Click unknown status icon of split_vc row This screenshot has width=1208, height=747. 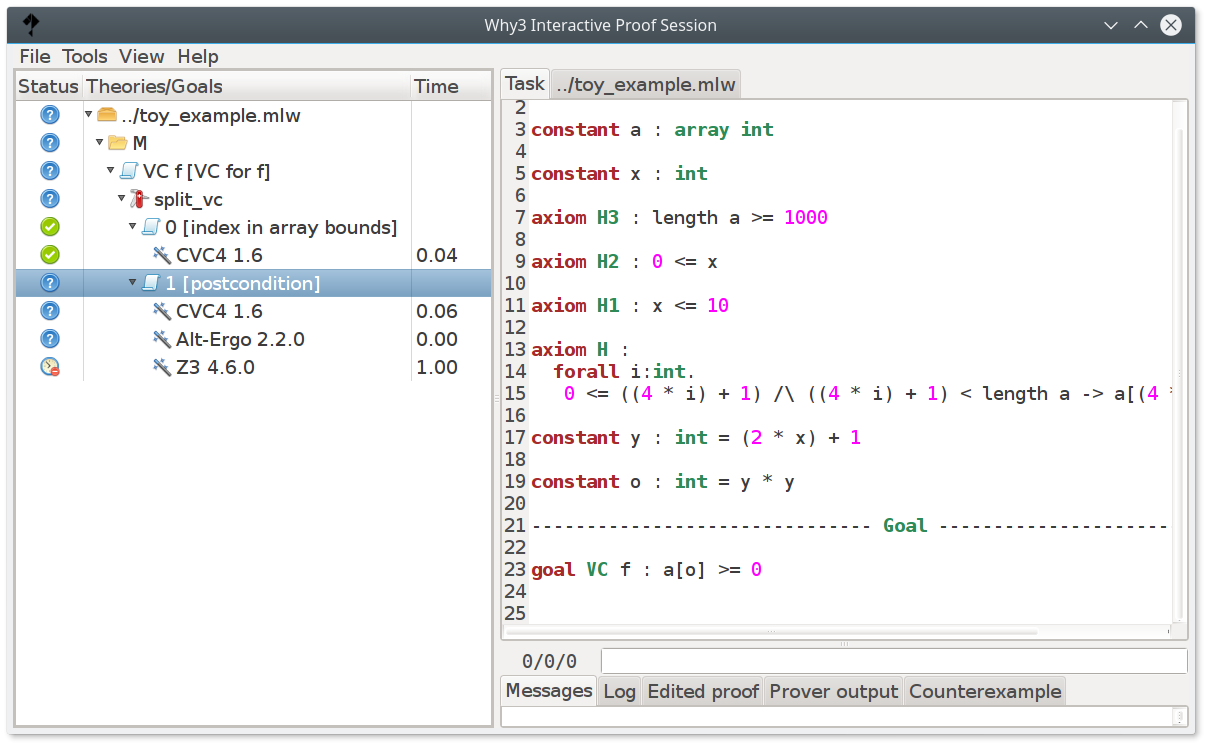[50, 199]
